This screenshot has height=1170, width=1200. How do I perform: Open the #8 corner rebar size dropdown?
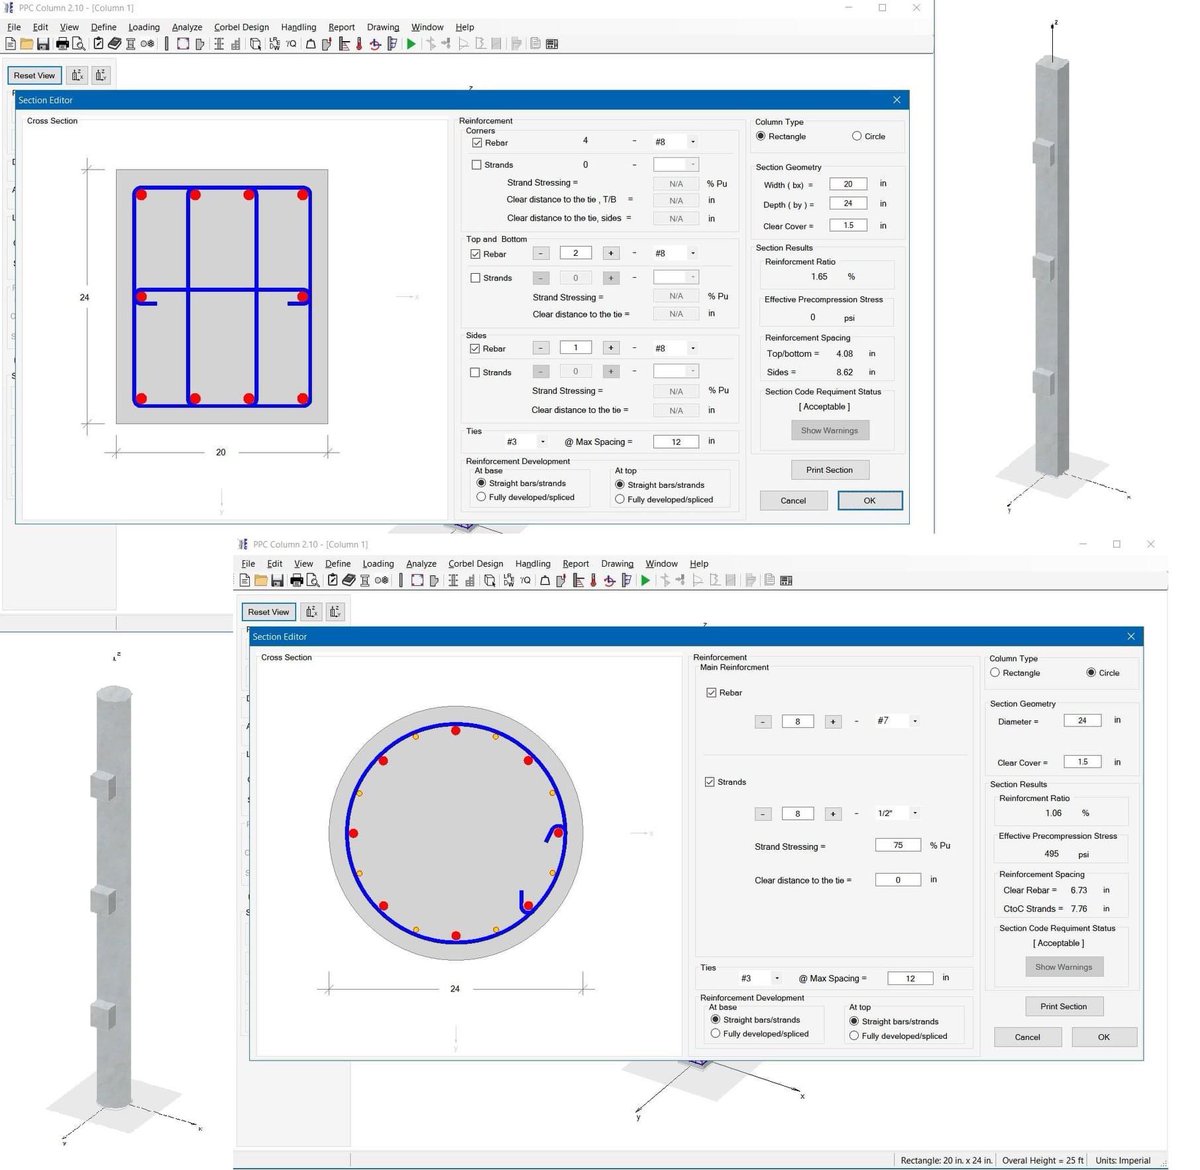coord(691,141)
